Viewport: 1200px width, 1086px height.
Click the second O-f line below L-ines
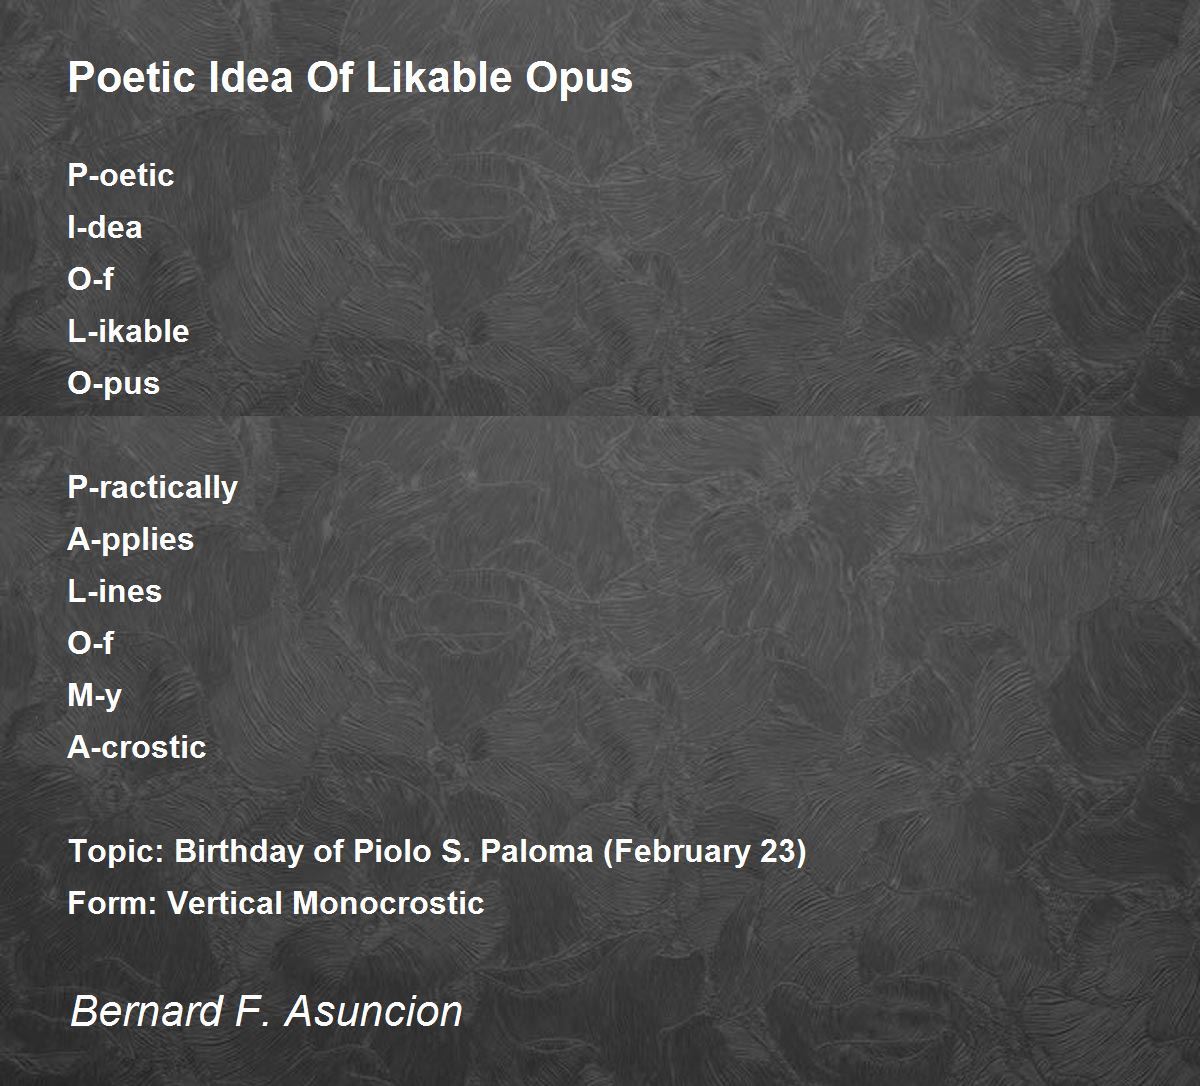click(x=91, y=643)
